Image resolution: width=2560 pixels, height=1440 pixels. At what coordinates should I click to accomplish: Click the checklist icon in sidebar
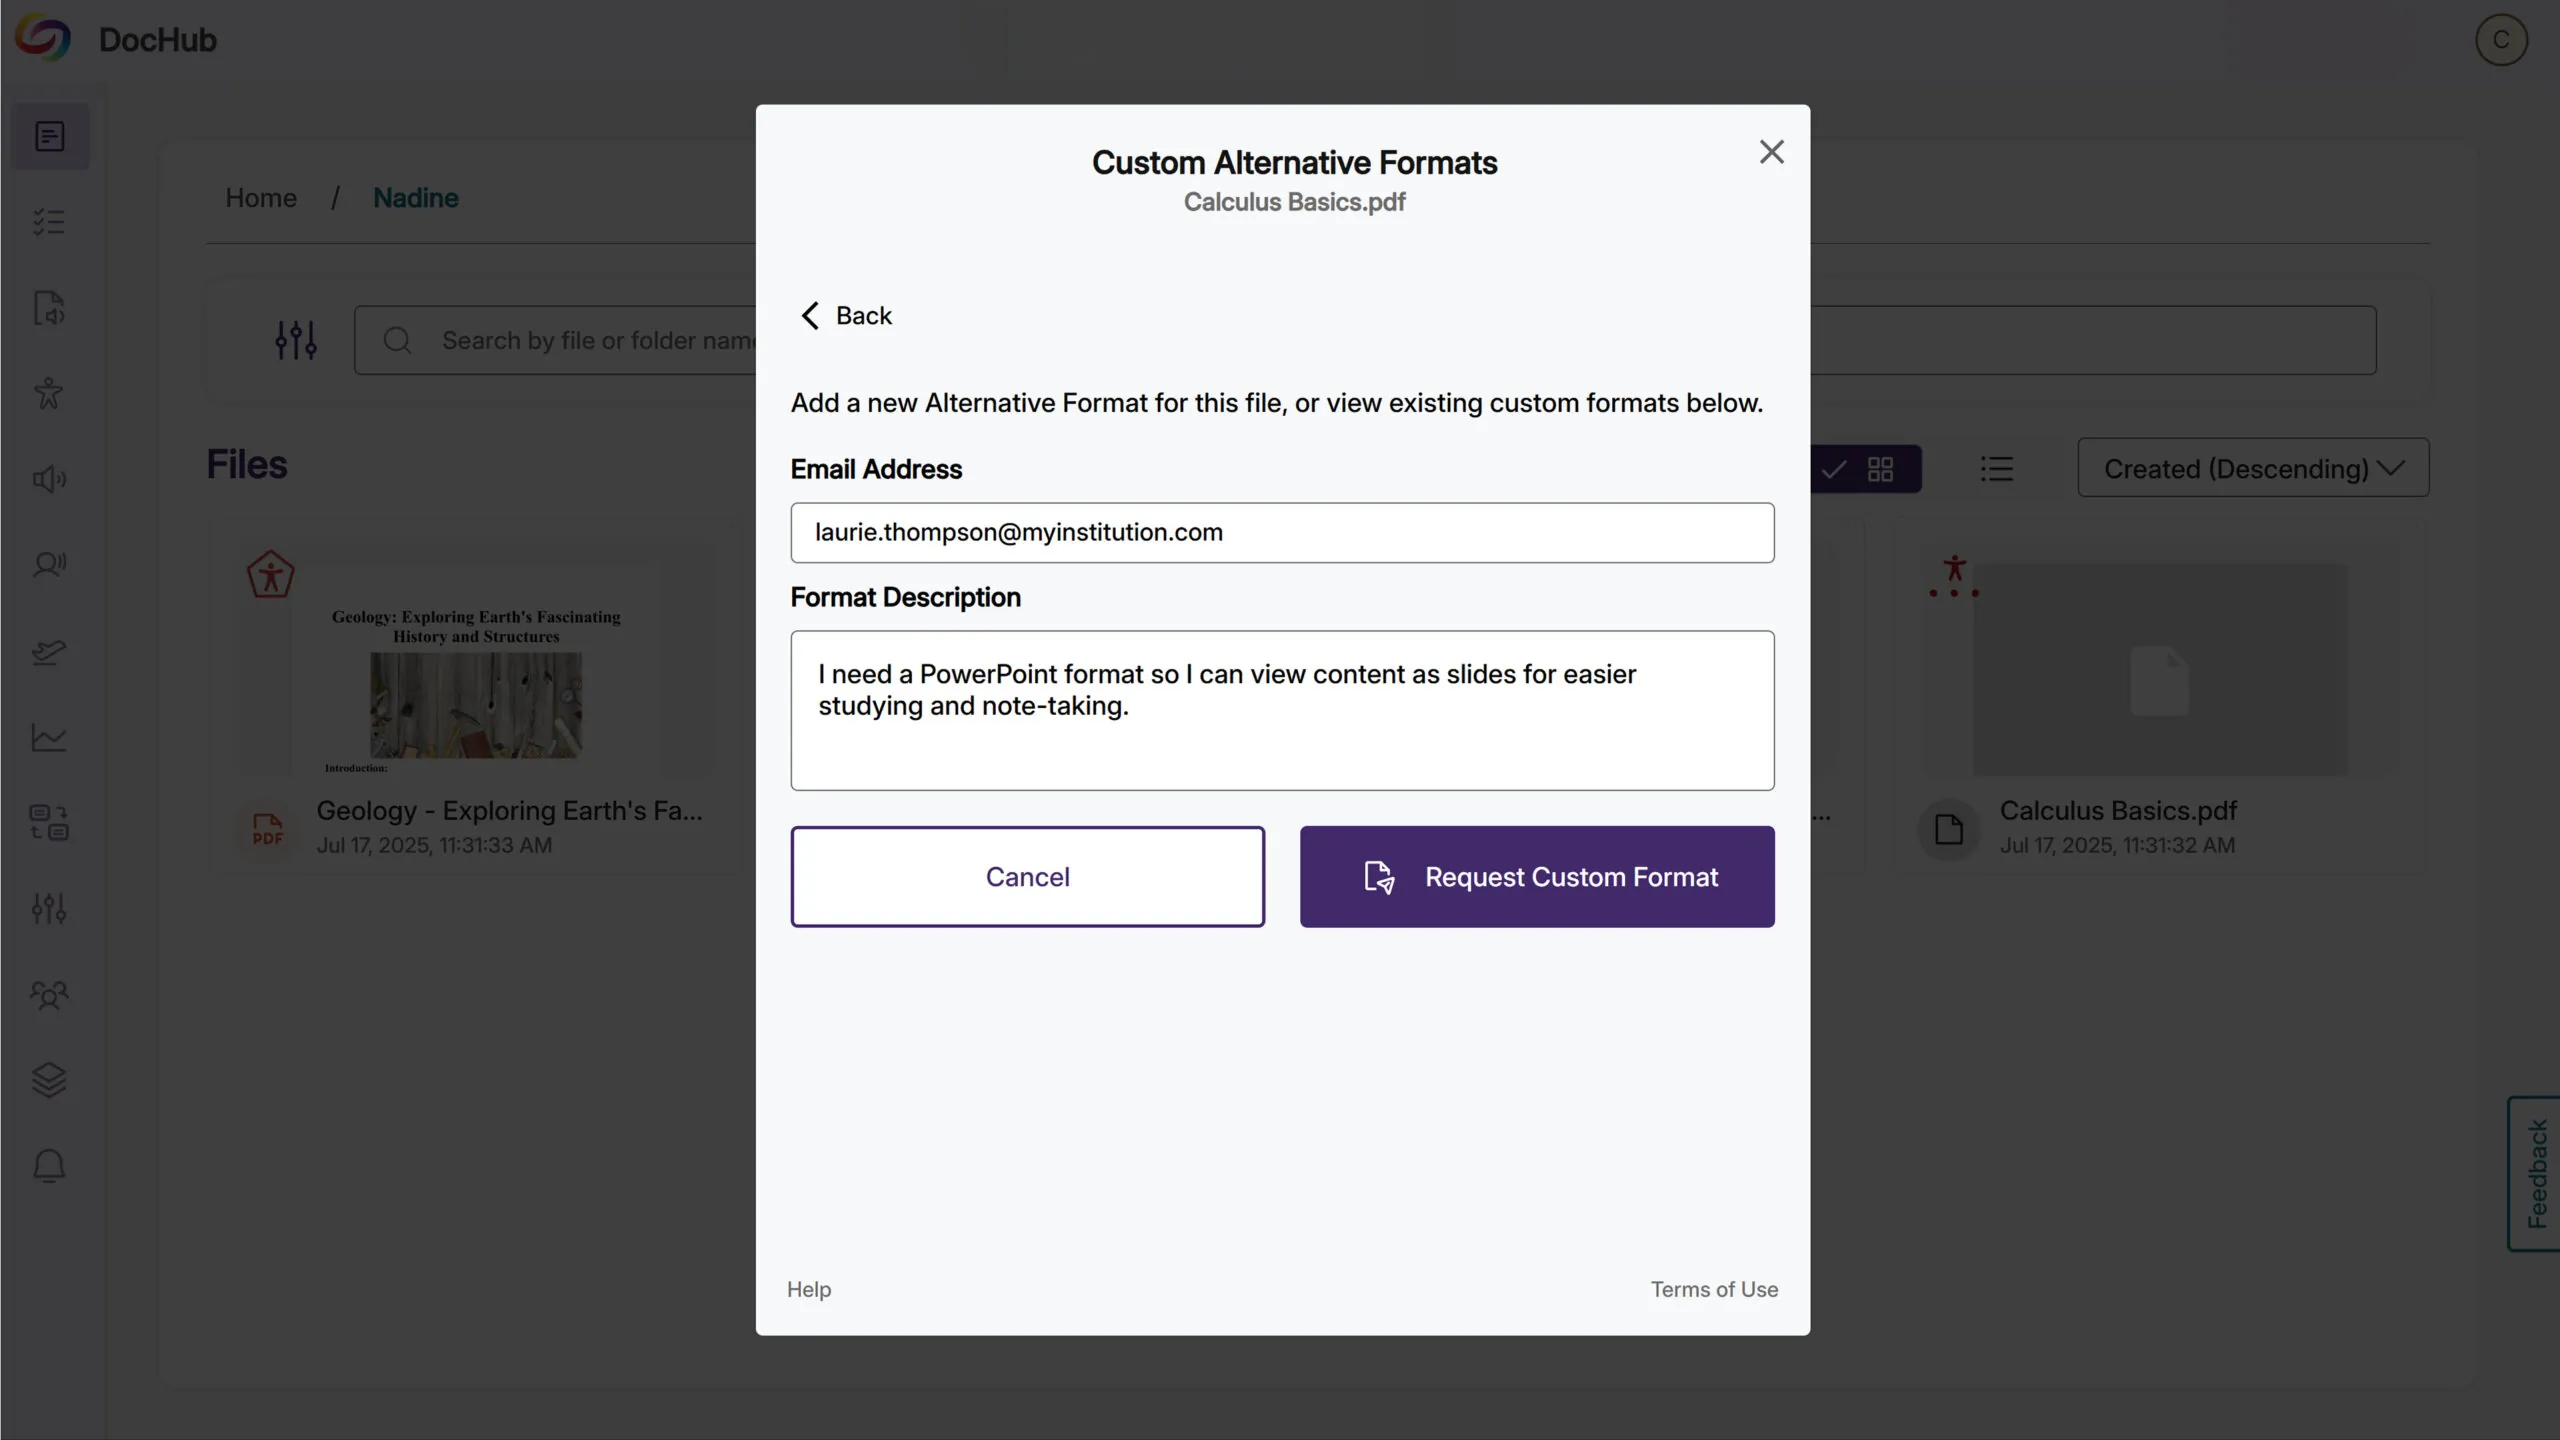pyautogui.click(x=49, y=222)
